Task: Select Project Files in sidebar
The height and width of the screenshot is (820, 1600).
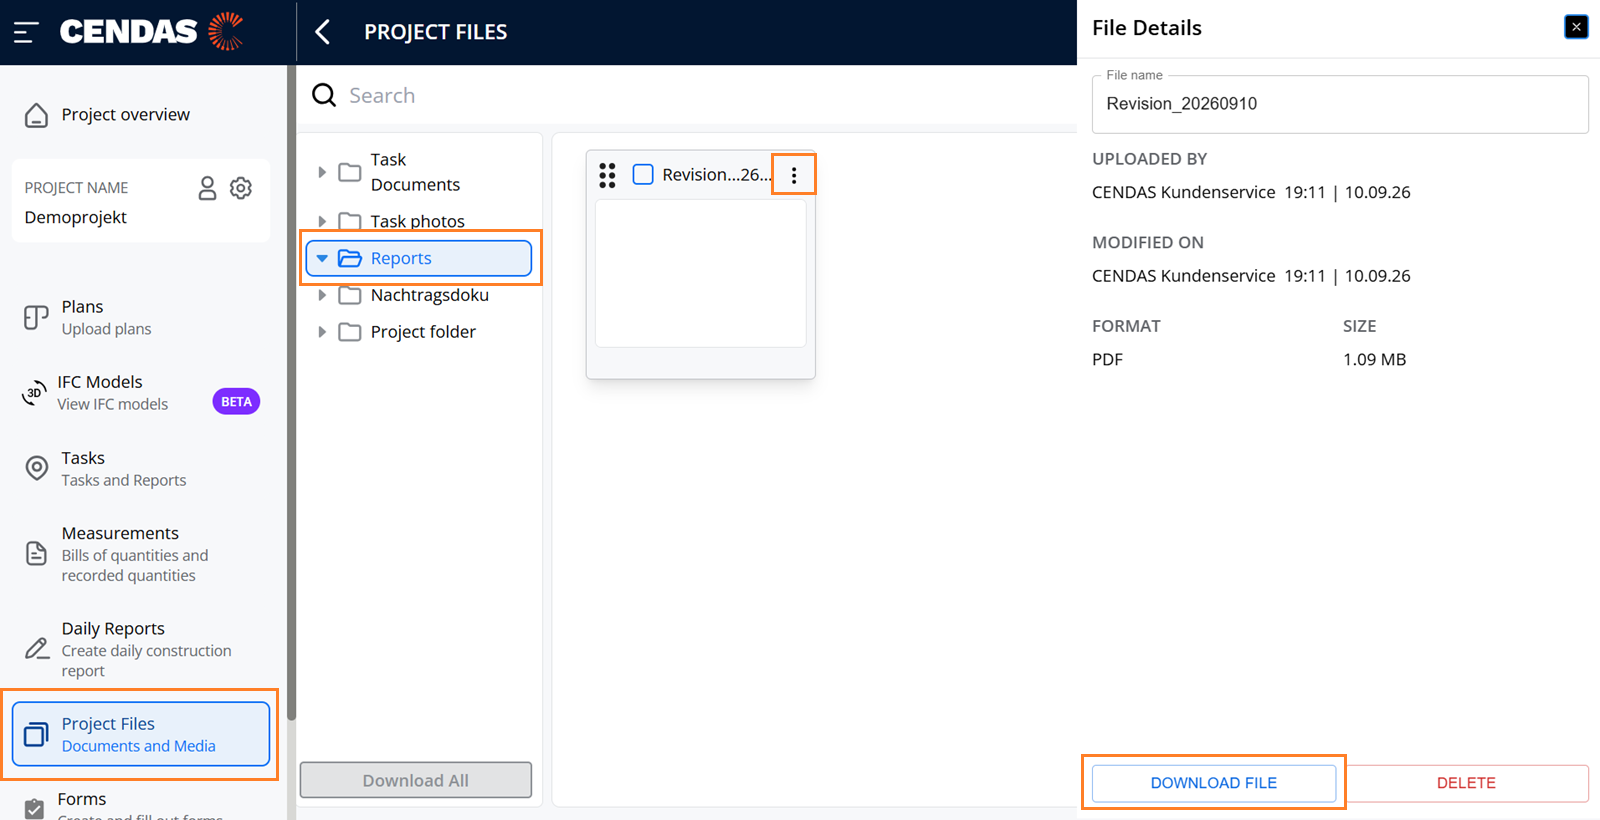Action: (x=141, y=734)
